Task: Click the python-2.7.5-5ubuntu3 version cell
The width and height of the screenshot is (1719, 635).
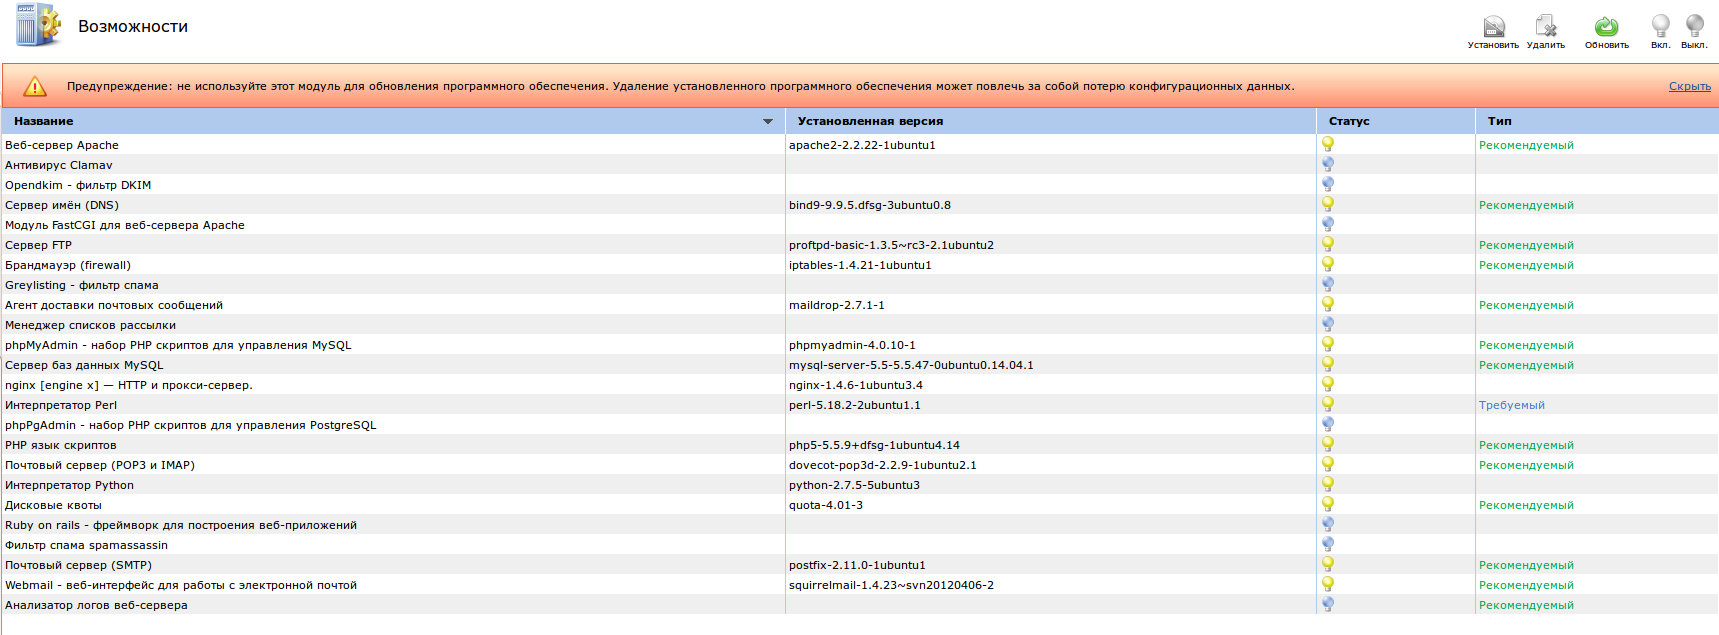Action: pyautogui.click(x=854, y=485)
